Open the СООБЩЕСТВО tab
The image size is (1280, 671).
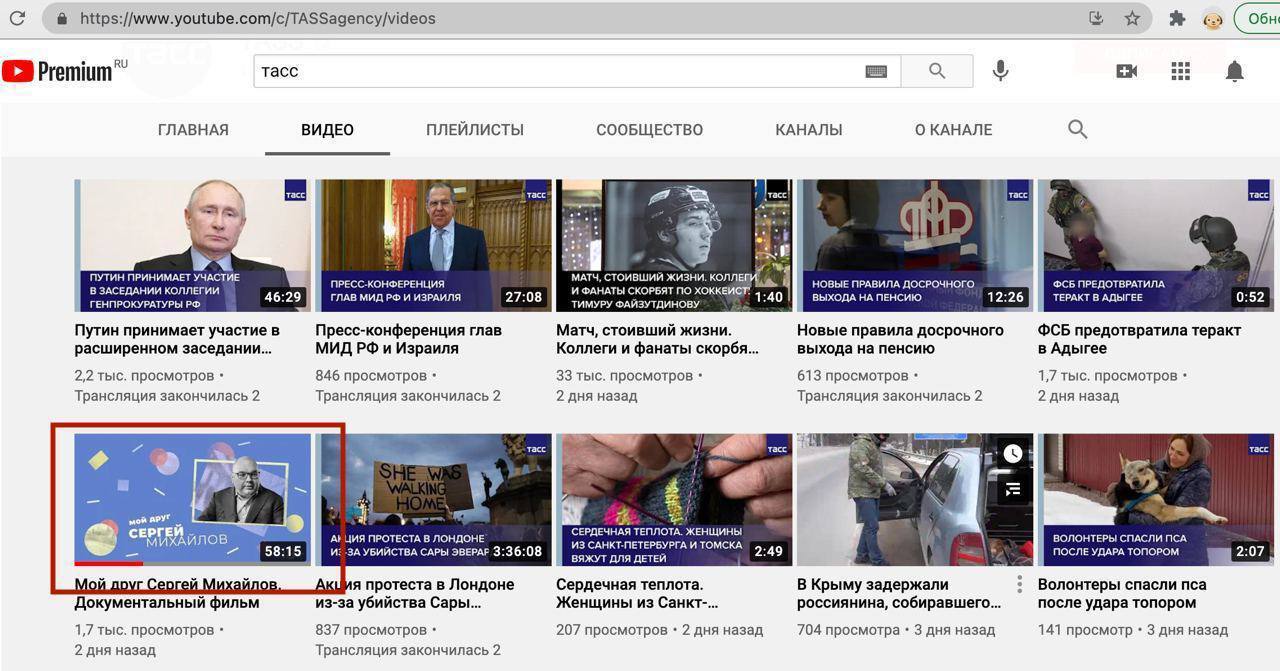pos(649,130)
